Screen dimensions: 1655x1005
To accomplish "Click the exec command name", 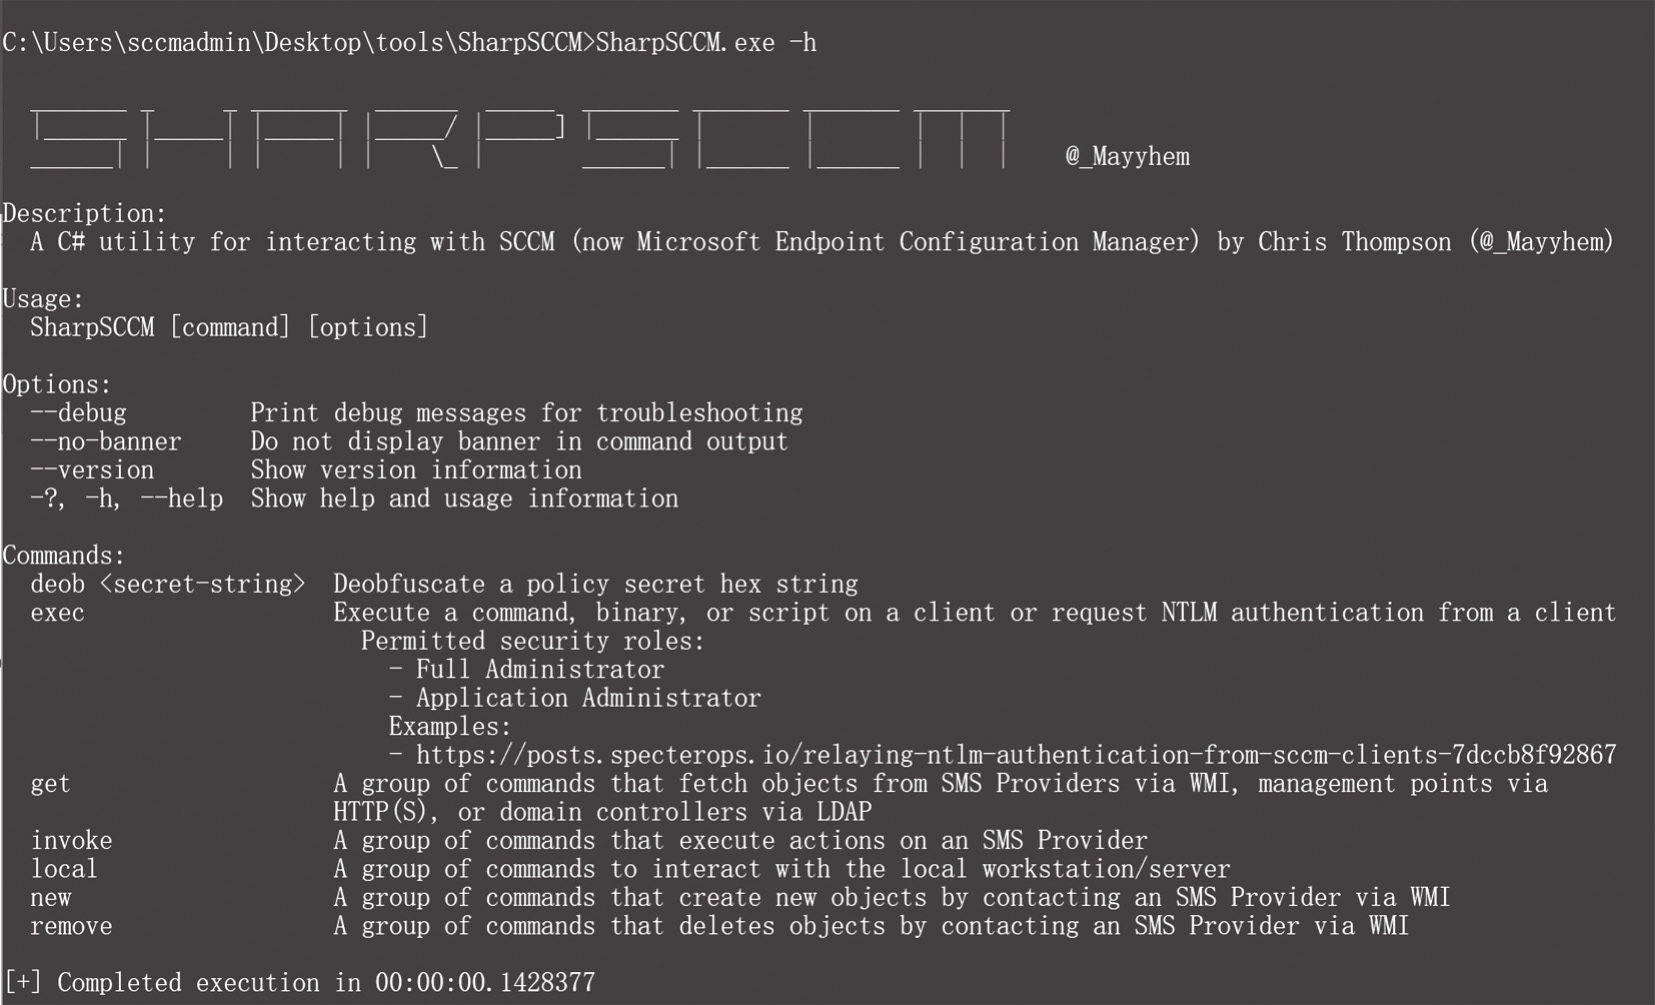I will click(57, 612).
